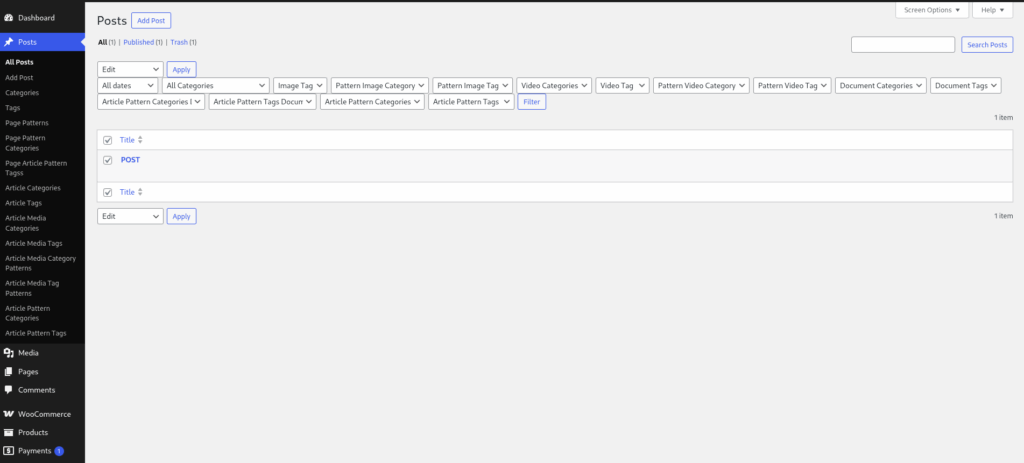The width and height of the screenshot is (1024, 463).
Task: Open Article Categories in the sidebar
Action: click(33, 187)
